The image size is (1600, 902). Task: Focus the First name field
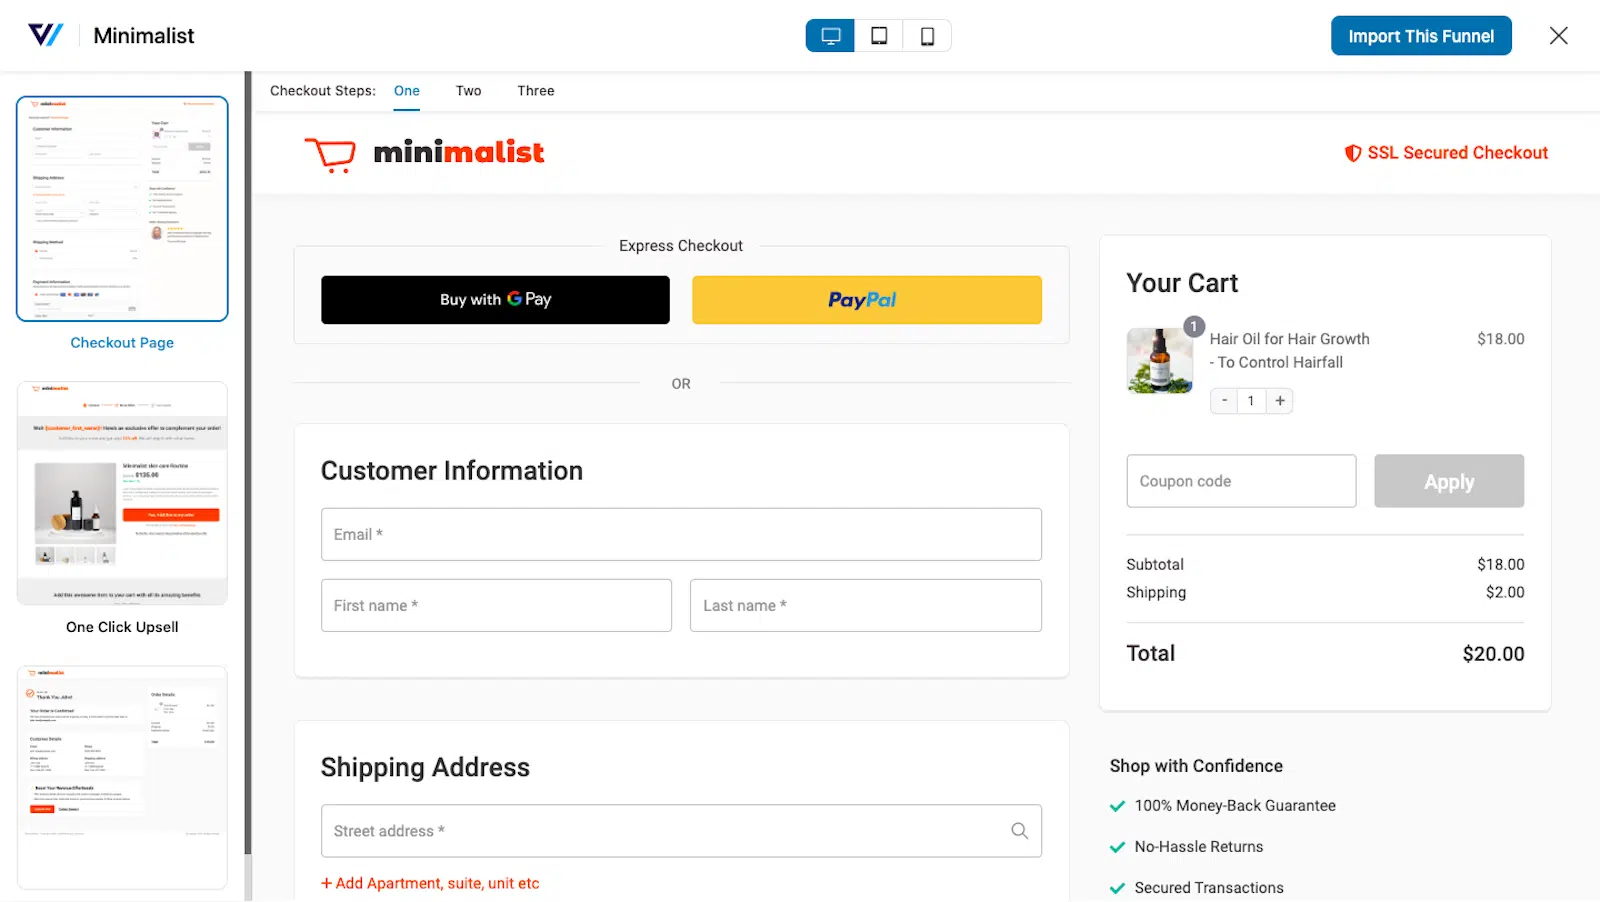496,606
